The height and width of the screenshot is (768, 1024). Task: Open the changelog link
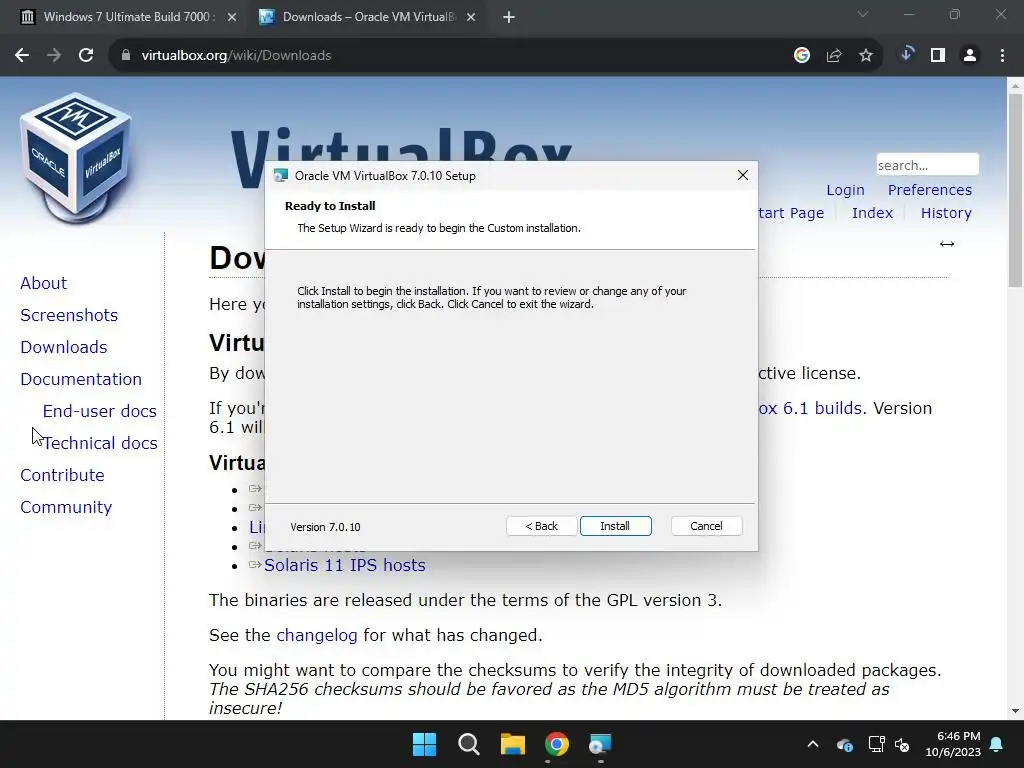(x=317, y=635)
